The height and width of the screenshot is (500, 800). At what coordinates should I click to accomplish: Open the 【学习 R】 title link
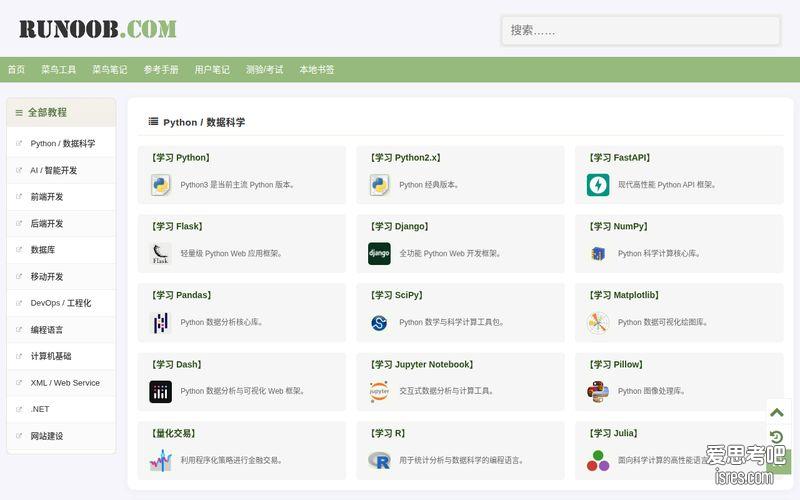click(388, 433)
